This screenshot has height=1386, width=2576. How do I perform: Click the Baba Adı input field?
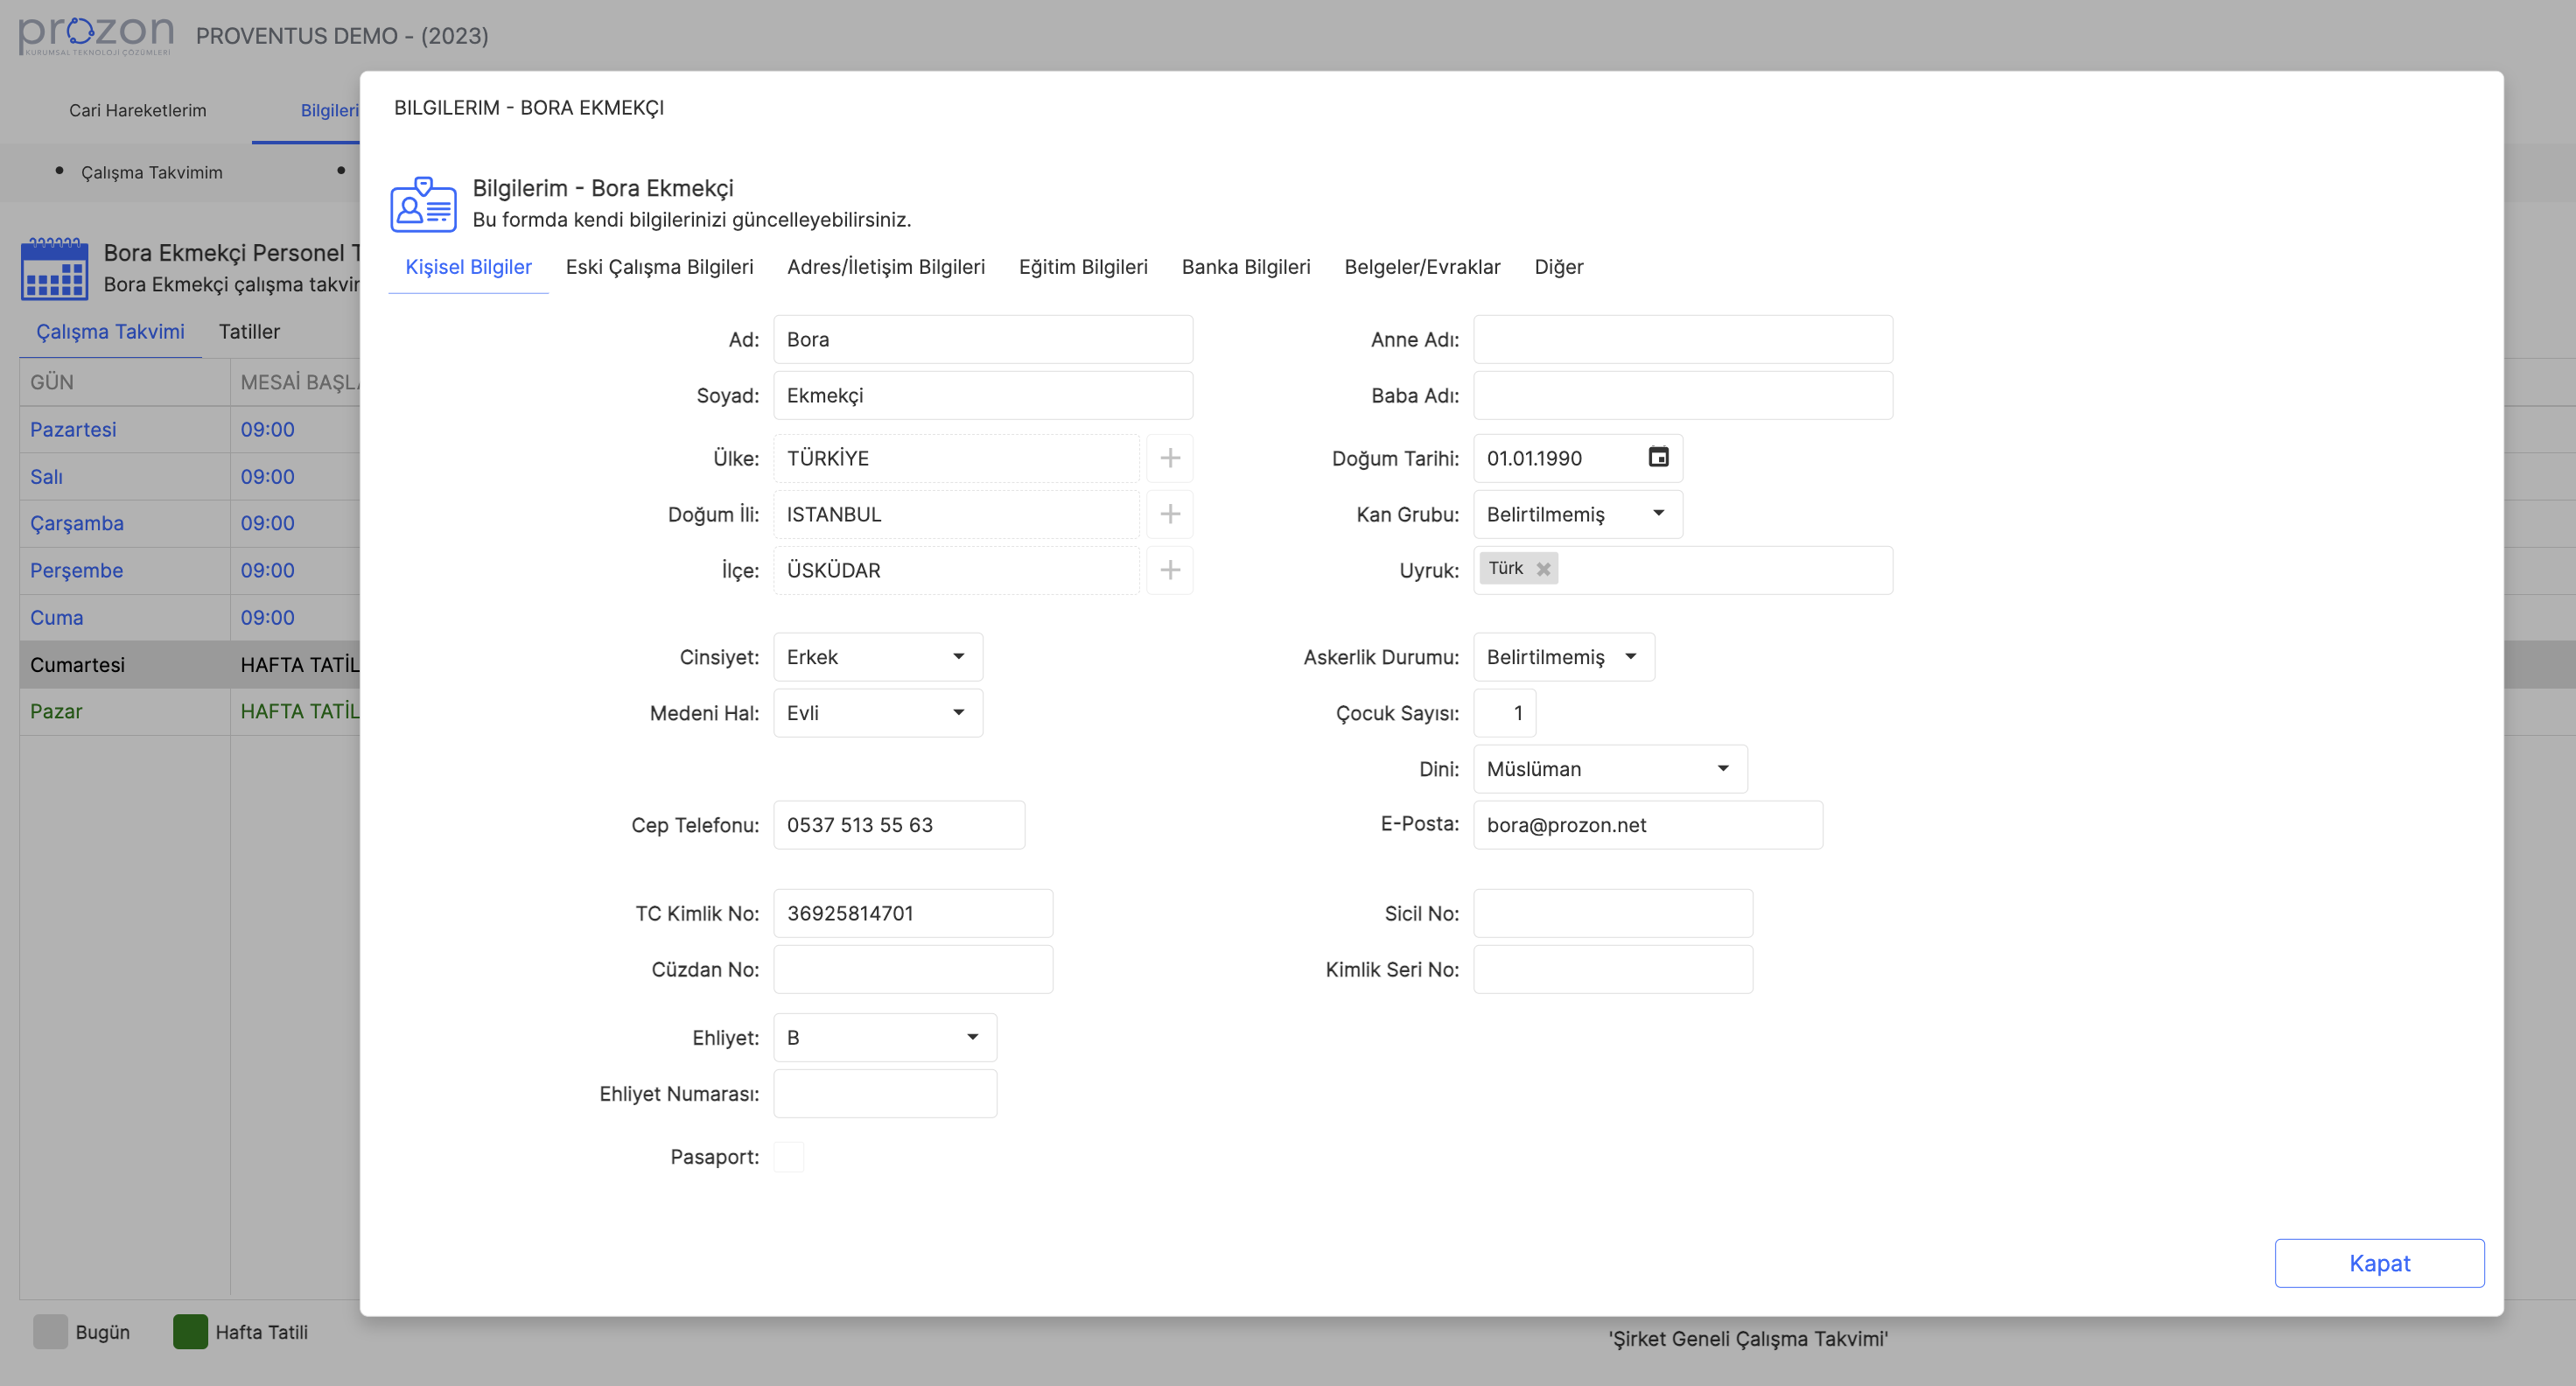[x=1682, y=395]
